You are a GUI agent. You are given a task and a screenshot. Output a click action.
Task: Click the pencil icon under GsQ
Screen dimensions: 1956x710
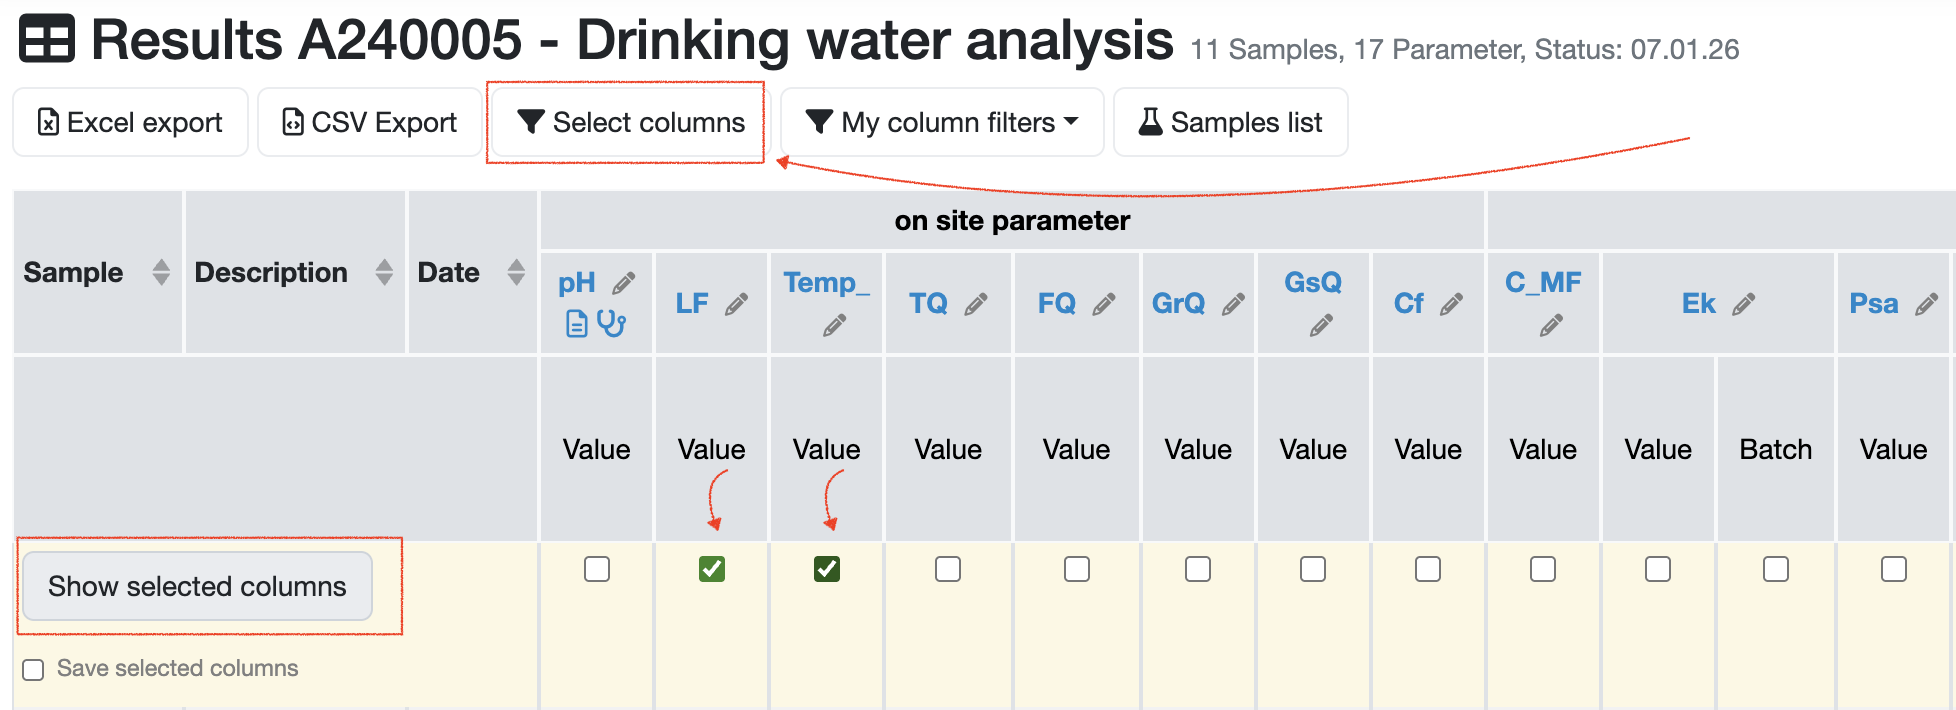click(x=1321, y=325)
